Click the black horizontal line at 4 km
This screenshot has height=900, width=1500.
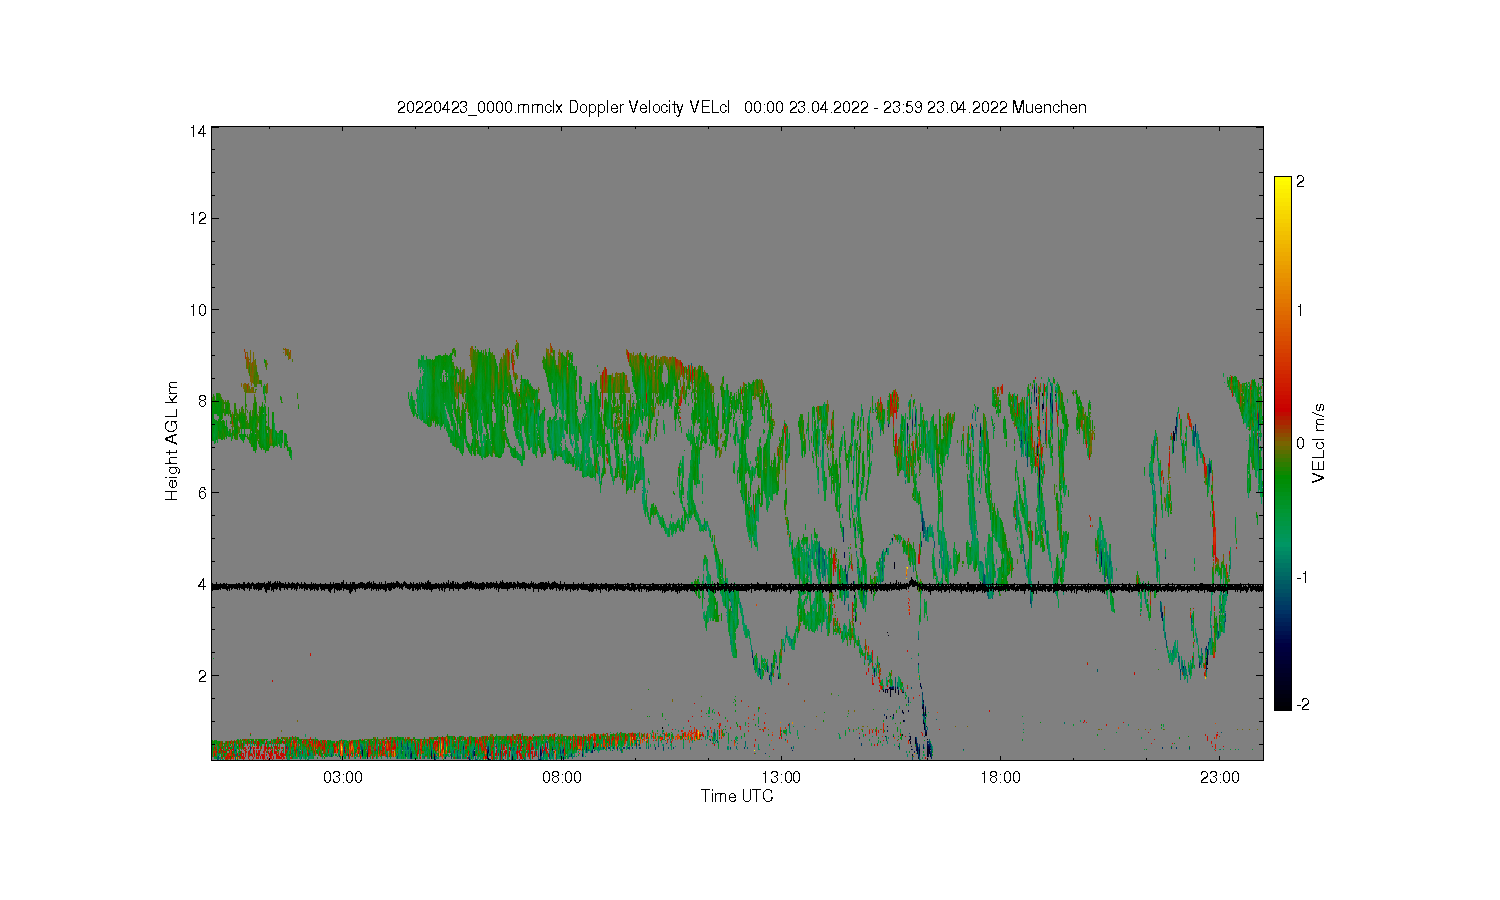click(x=737, y=587)
